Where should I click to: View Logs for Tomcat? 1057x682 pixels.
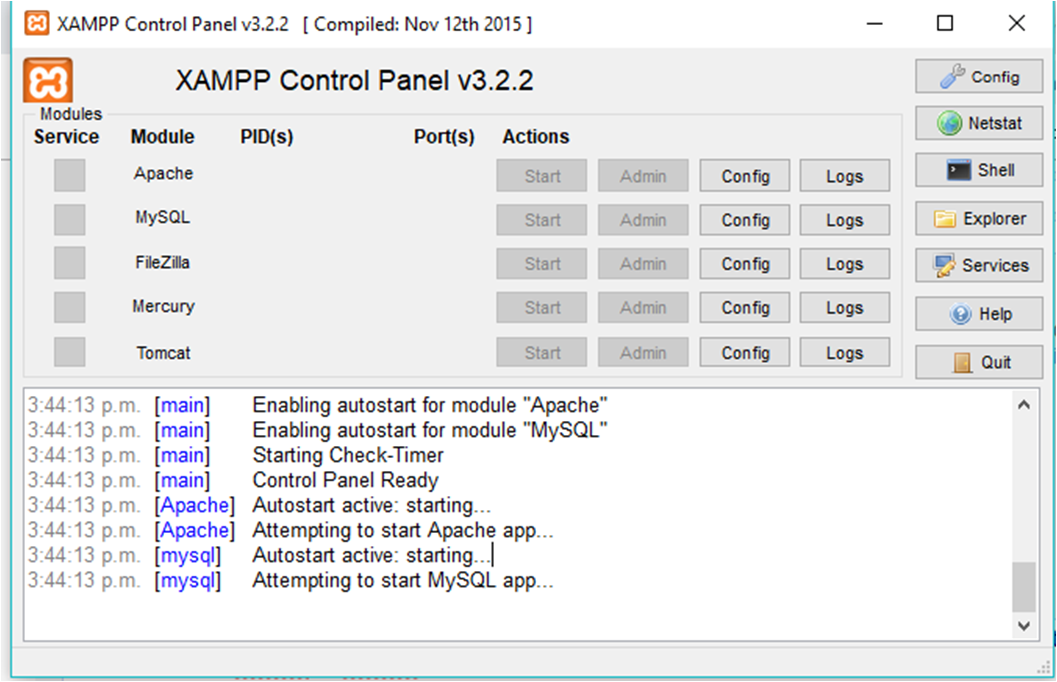pyautogui.click(x=845, y=352)
